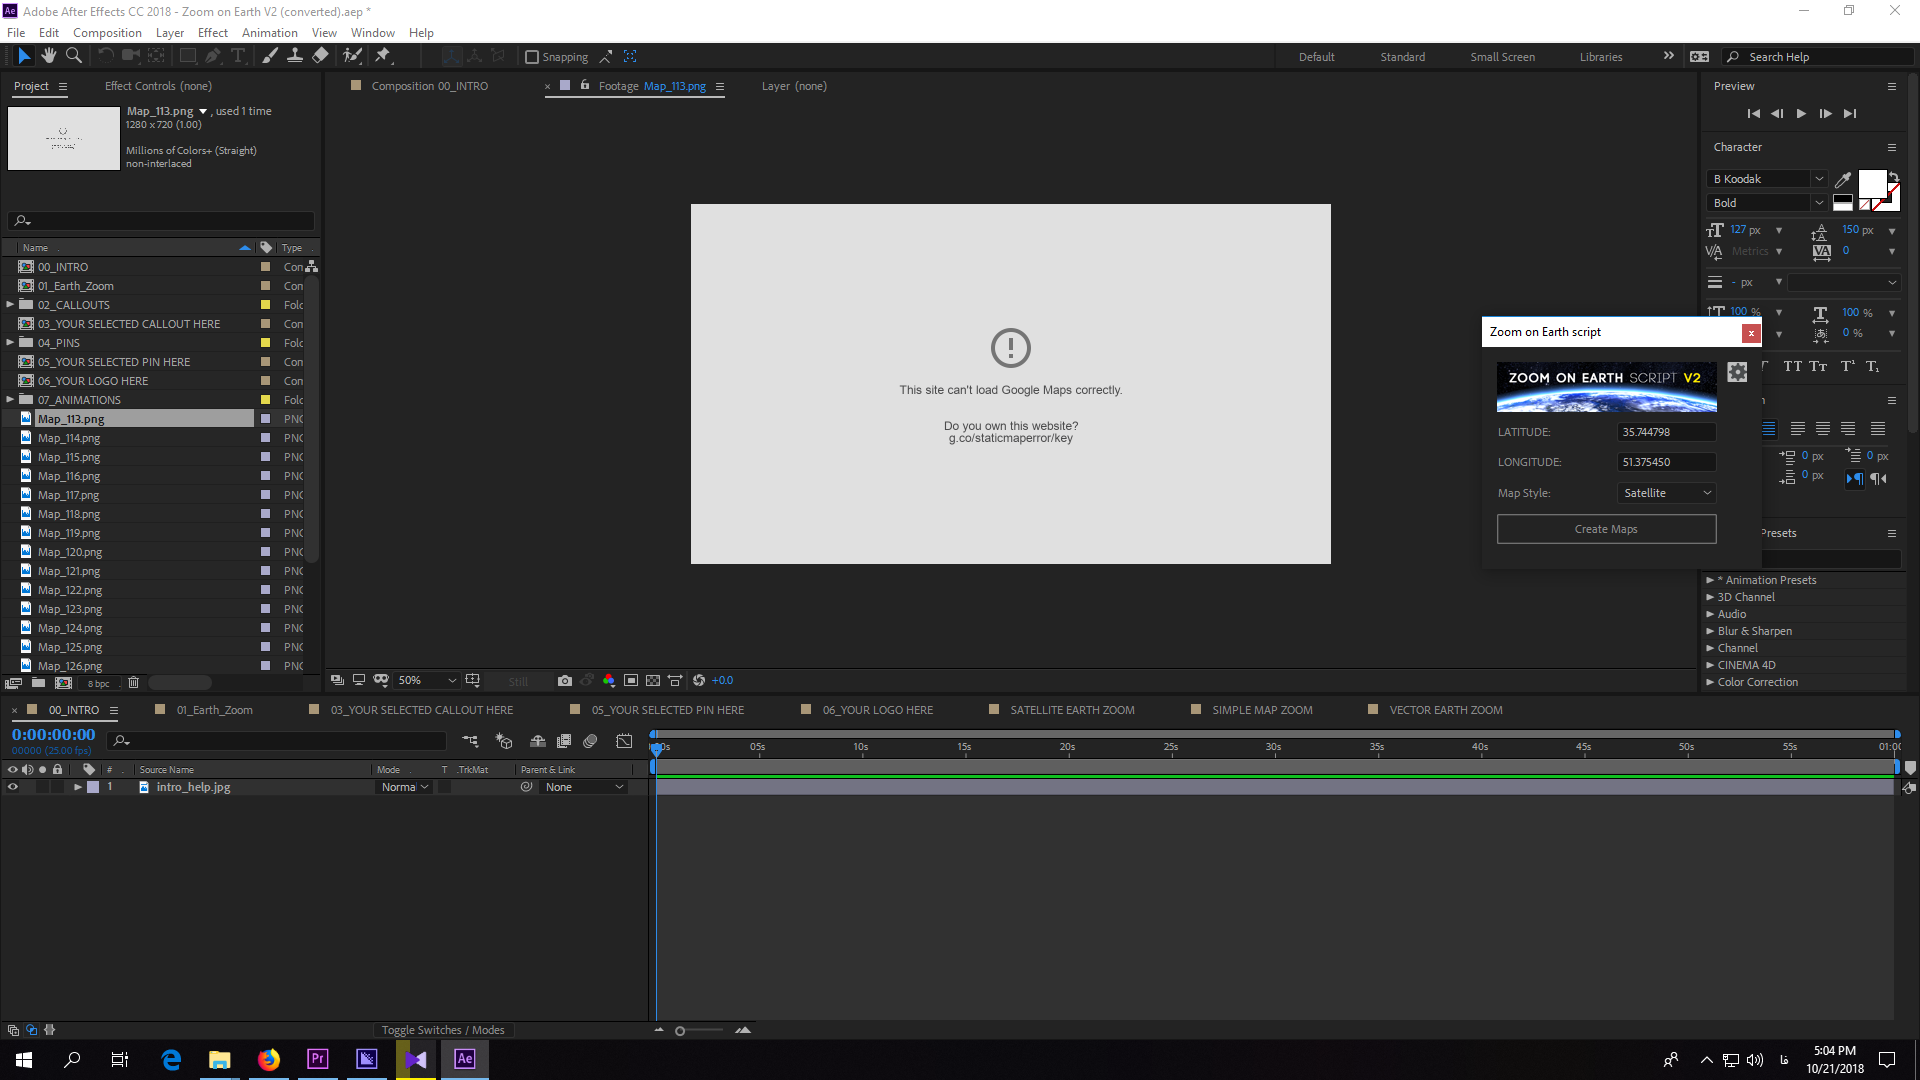Expand the 07_ANIMATIONS folder
The height and width of the screenshot is (1080, 1920).
pyautogui.click(x=10, y=400)
